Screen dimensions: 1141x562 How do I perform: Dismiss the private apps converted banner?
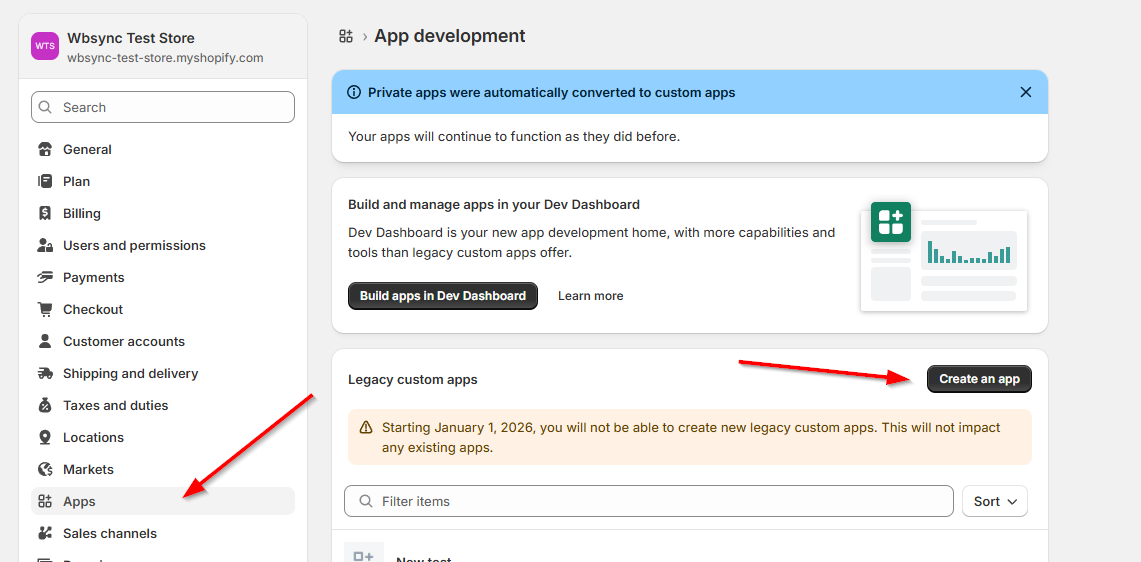1025,92
